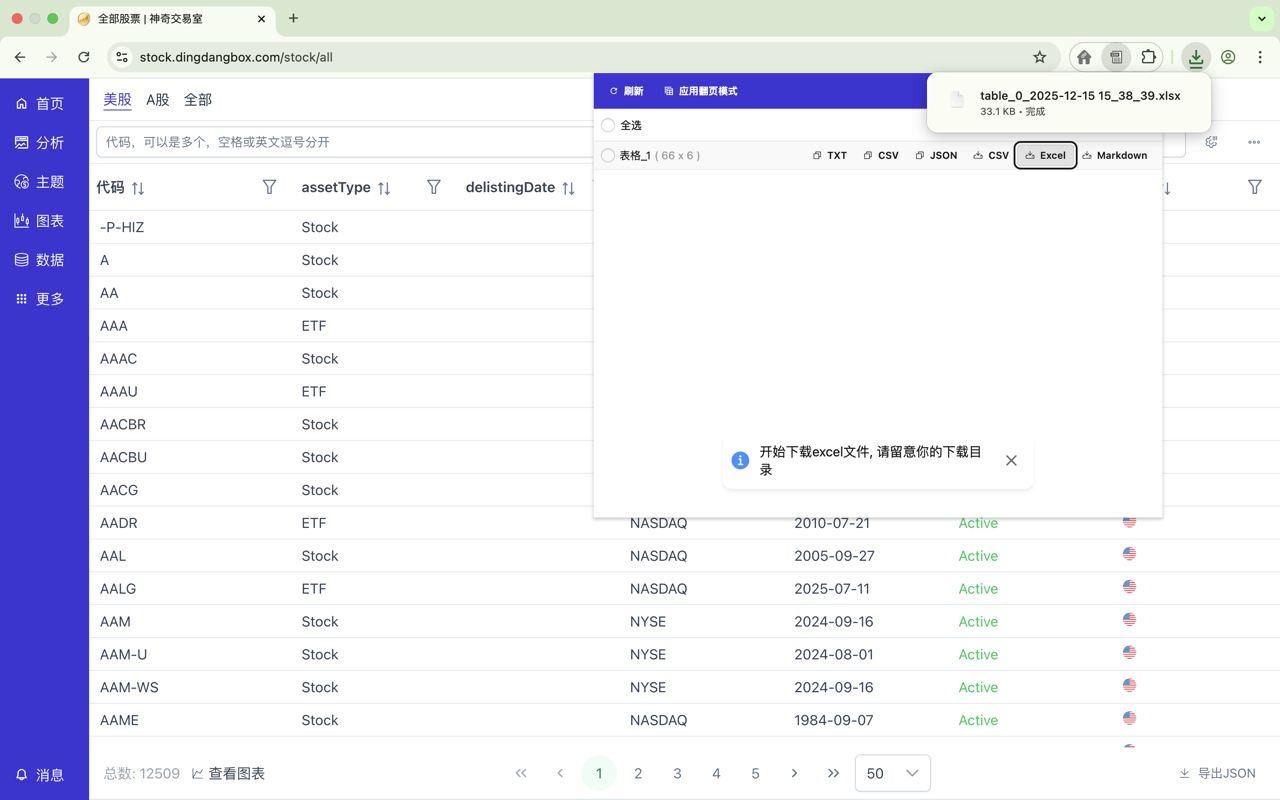Open the 分析 section in the sidebar

[40, 141]
